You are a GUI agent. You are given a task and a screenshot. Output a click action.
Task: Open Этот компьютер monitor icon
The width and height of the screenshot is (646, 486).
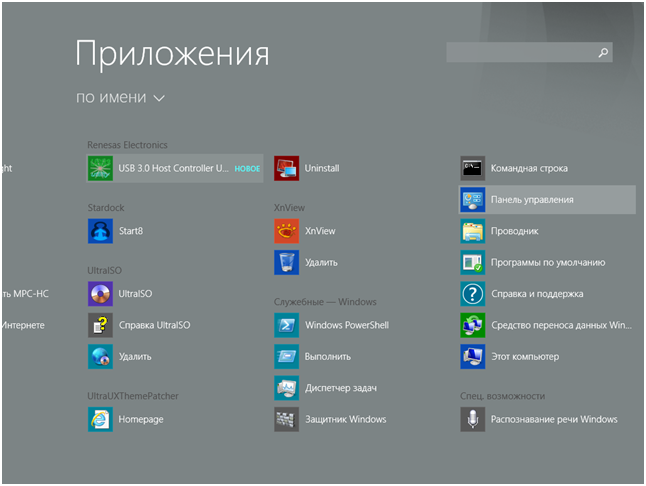coord(473,357)
